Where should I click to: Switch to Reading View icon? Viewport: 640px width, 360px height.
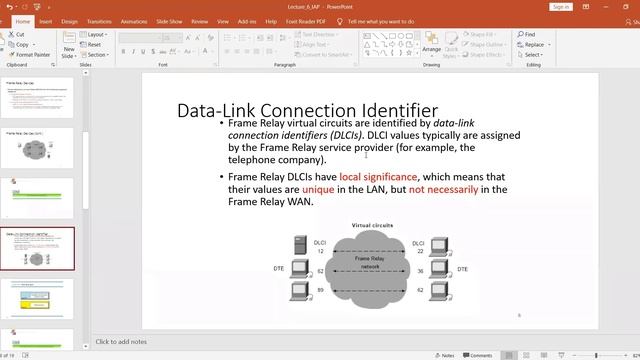click(x=544, y=356)
